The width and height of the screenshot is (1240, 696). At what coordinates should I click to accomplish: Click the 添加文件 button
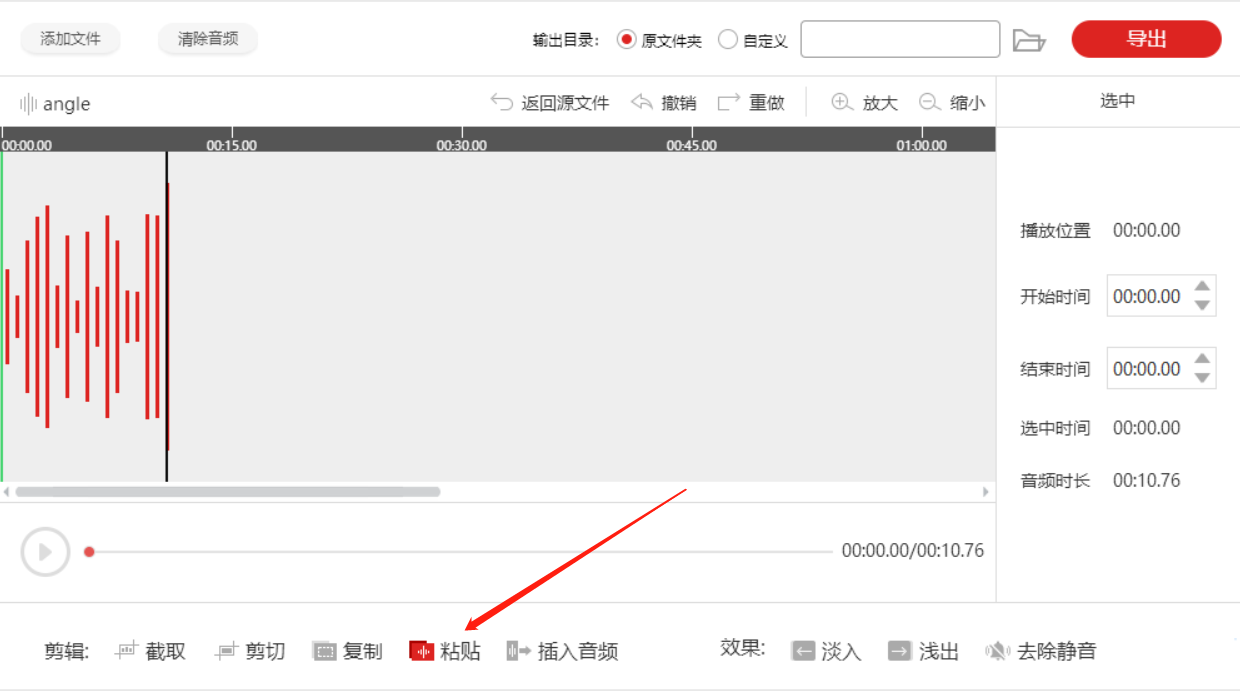click(70, 39)
